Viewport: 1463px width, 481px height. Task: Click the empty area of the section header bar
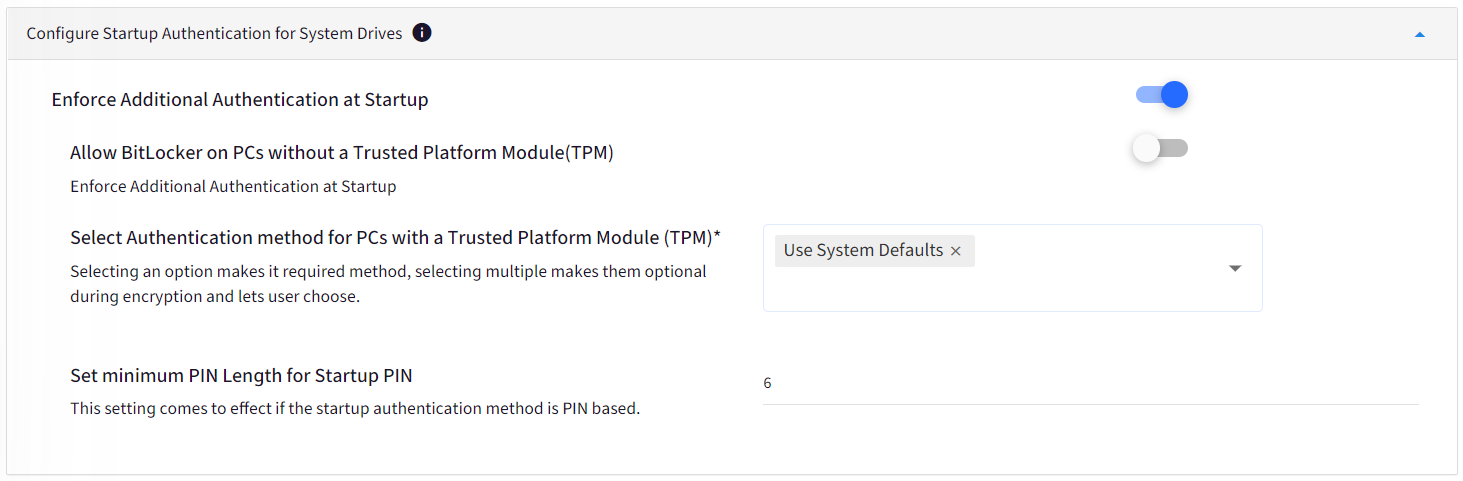tap(920, 34)
